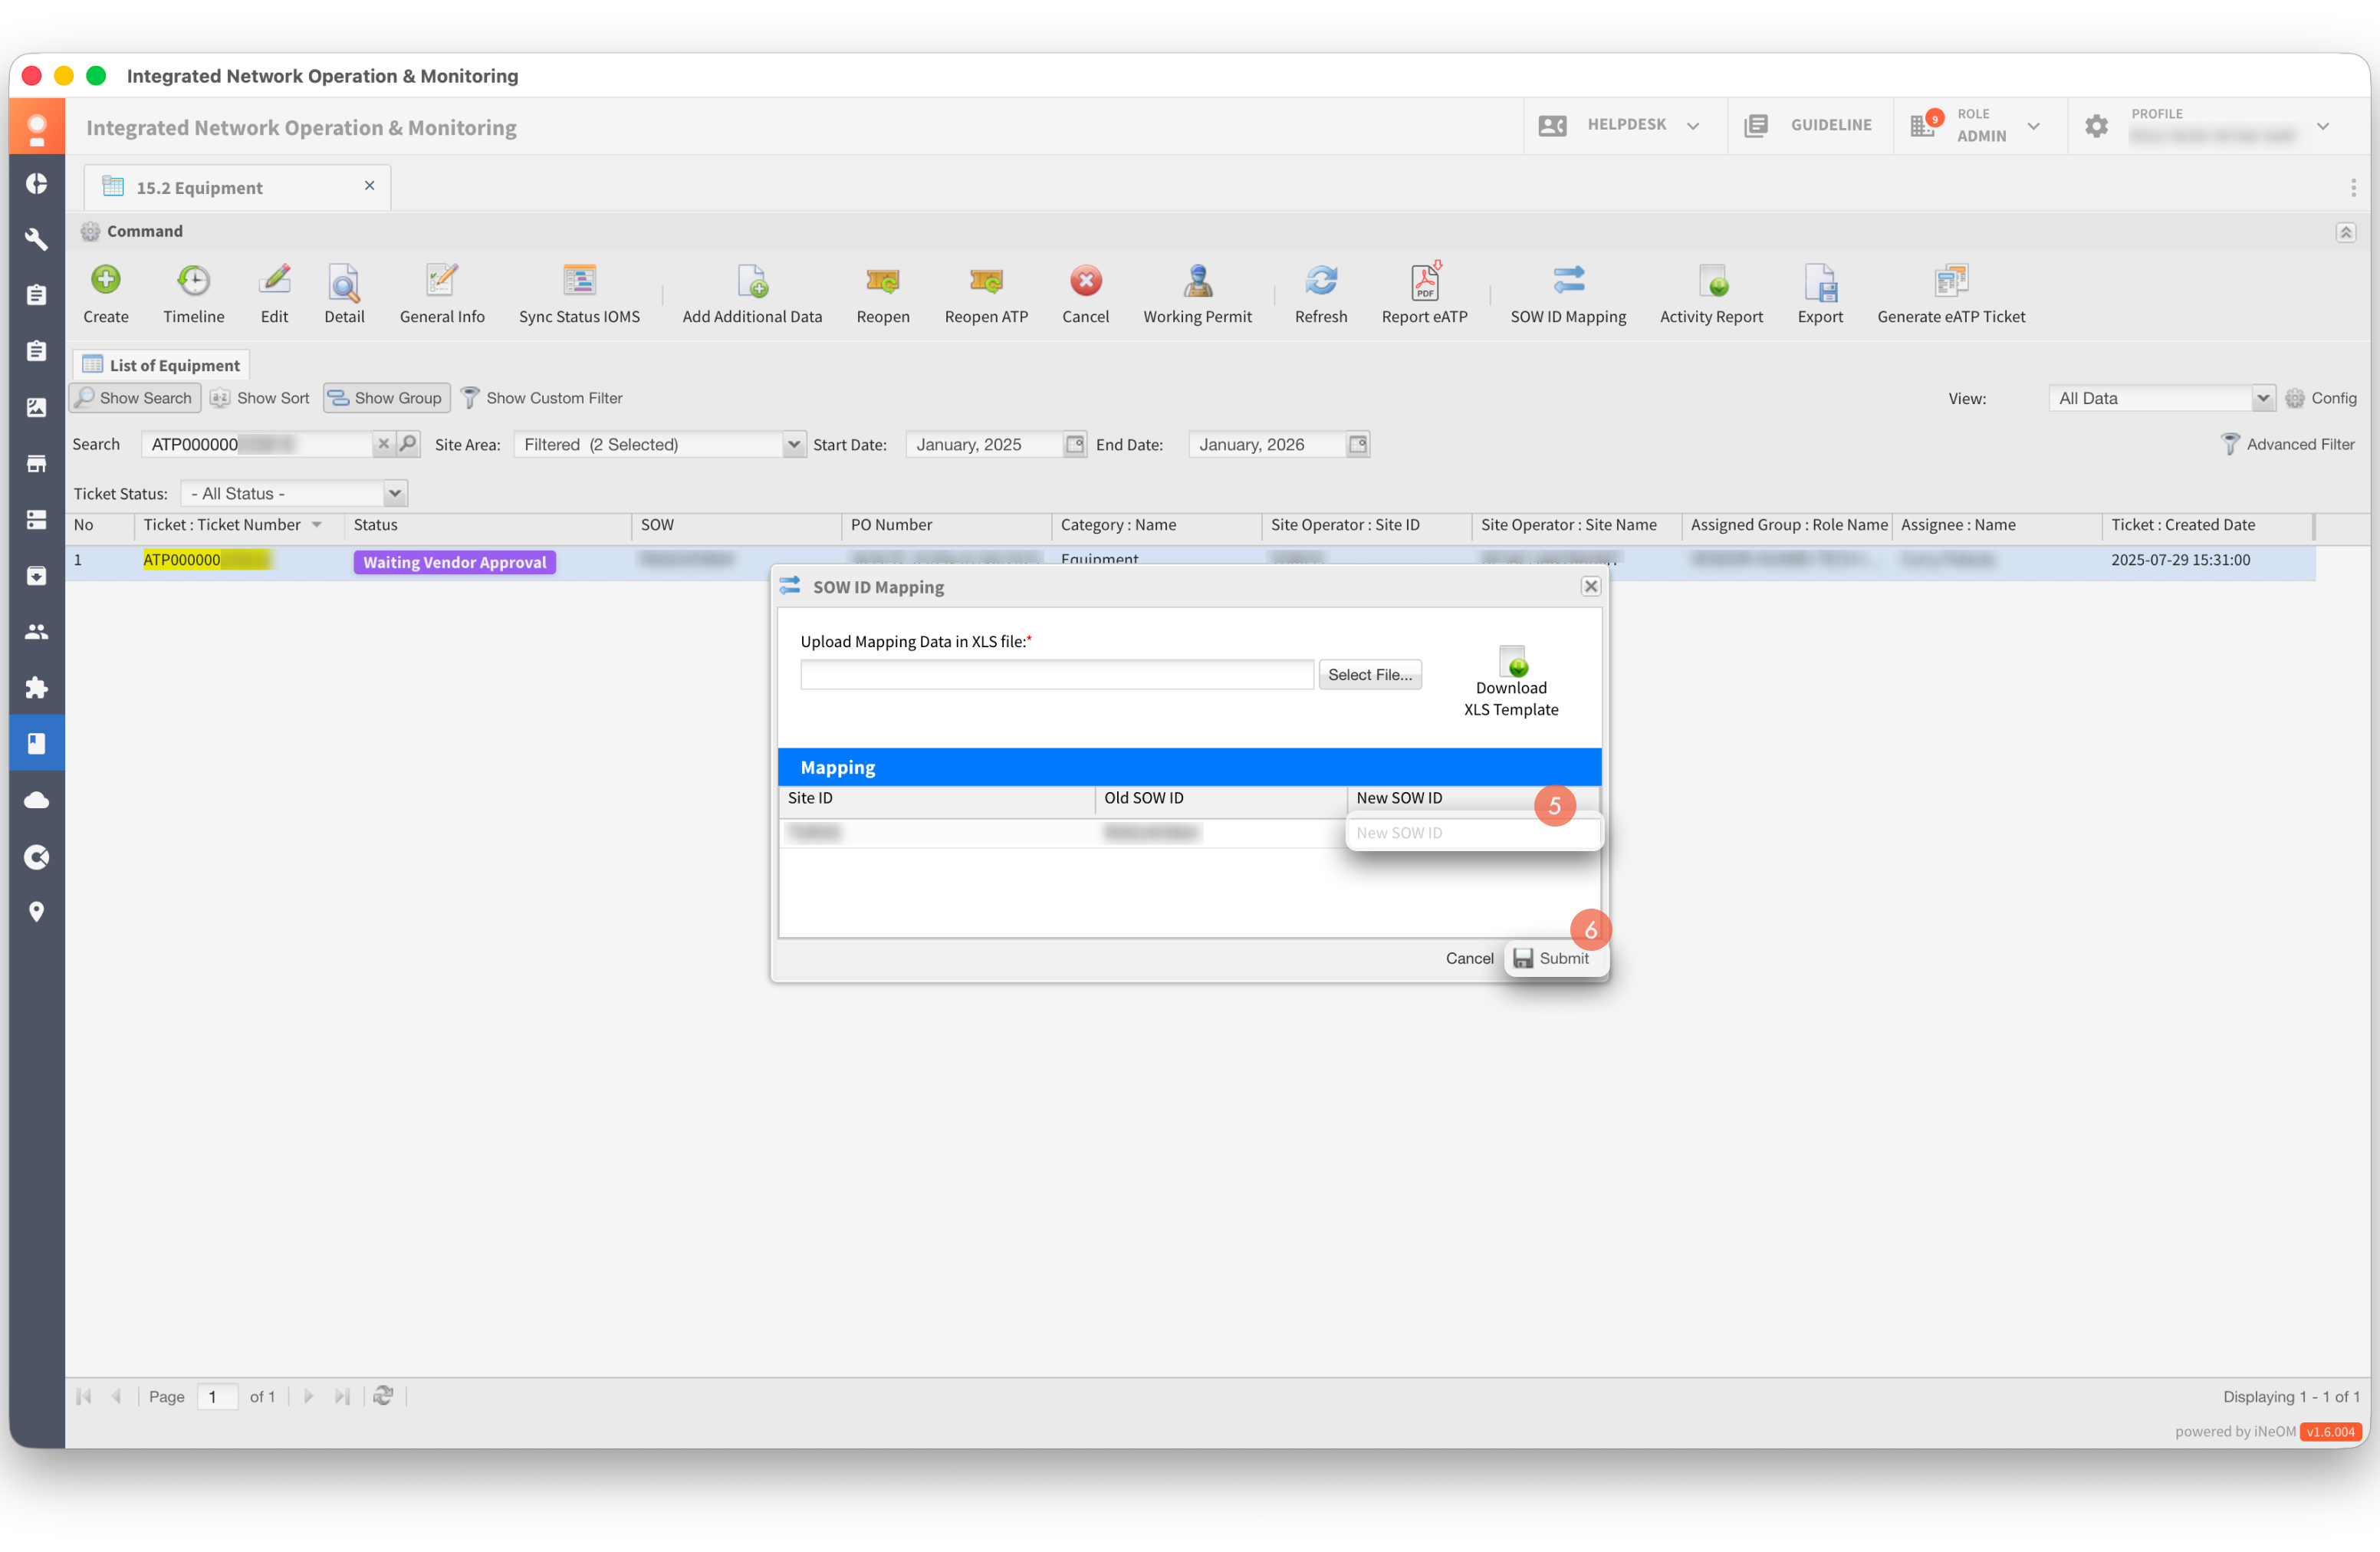Click Submit in the SOW ID Mapping dialog
This screenshot has width=2380, height=1552.
click(x=1551, y=958)
